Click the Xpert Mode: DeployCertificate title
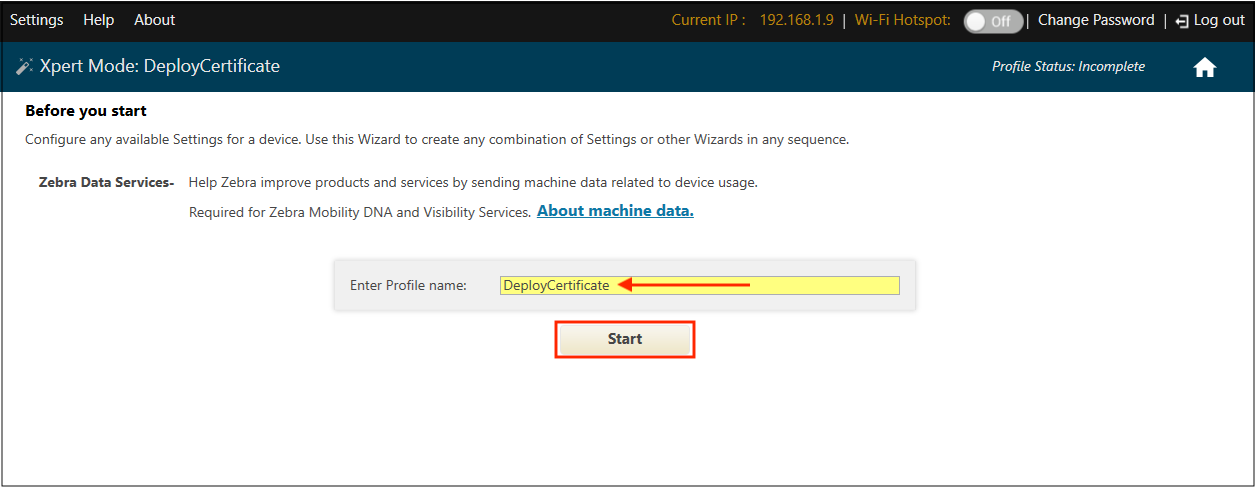 [160, 67]
